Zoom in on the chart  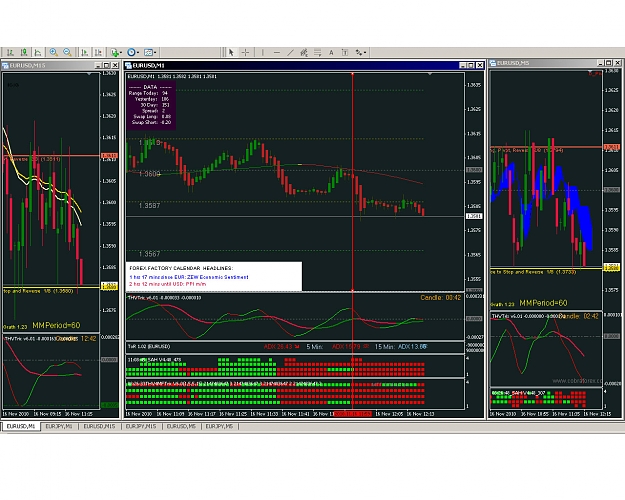pyautogui.click(x=53, y=52)
